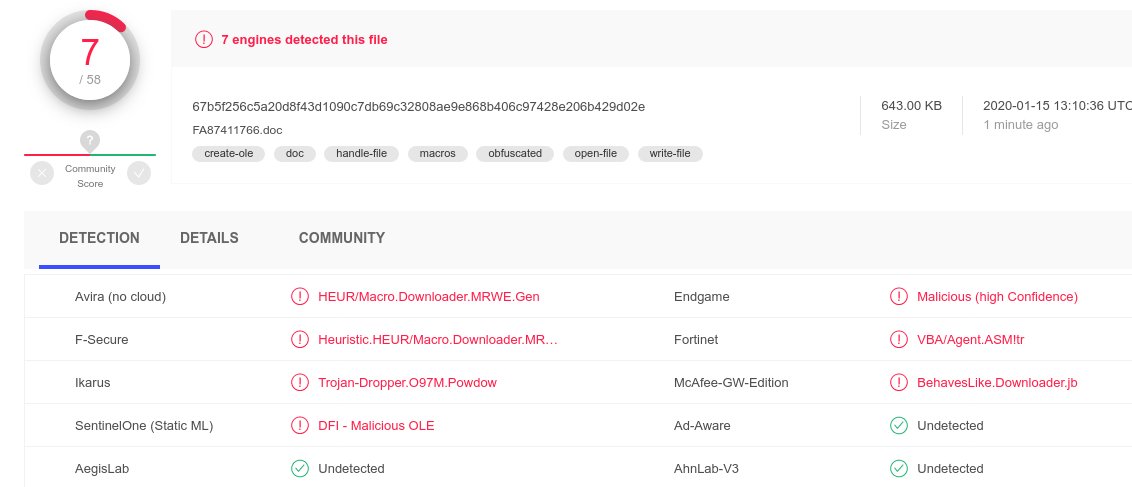Image resolution: width=1132 pixels, height=487 pixels.
Task: Click the Ad-Aware undetected checkmark icon
Action: point(899,426)
